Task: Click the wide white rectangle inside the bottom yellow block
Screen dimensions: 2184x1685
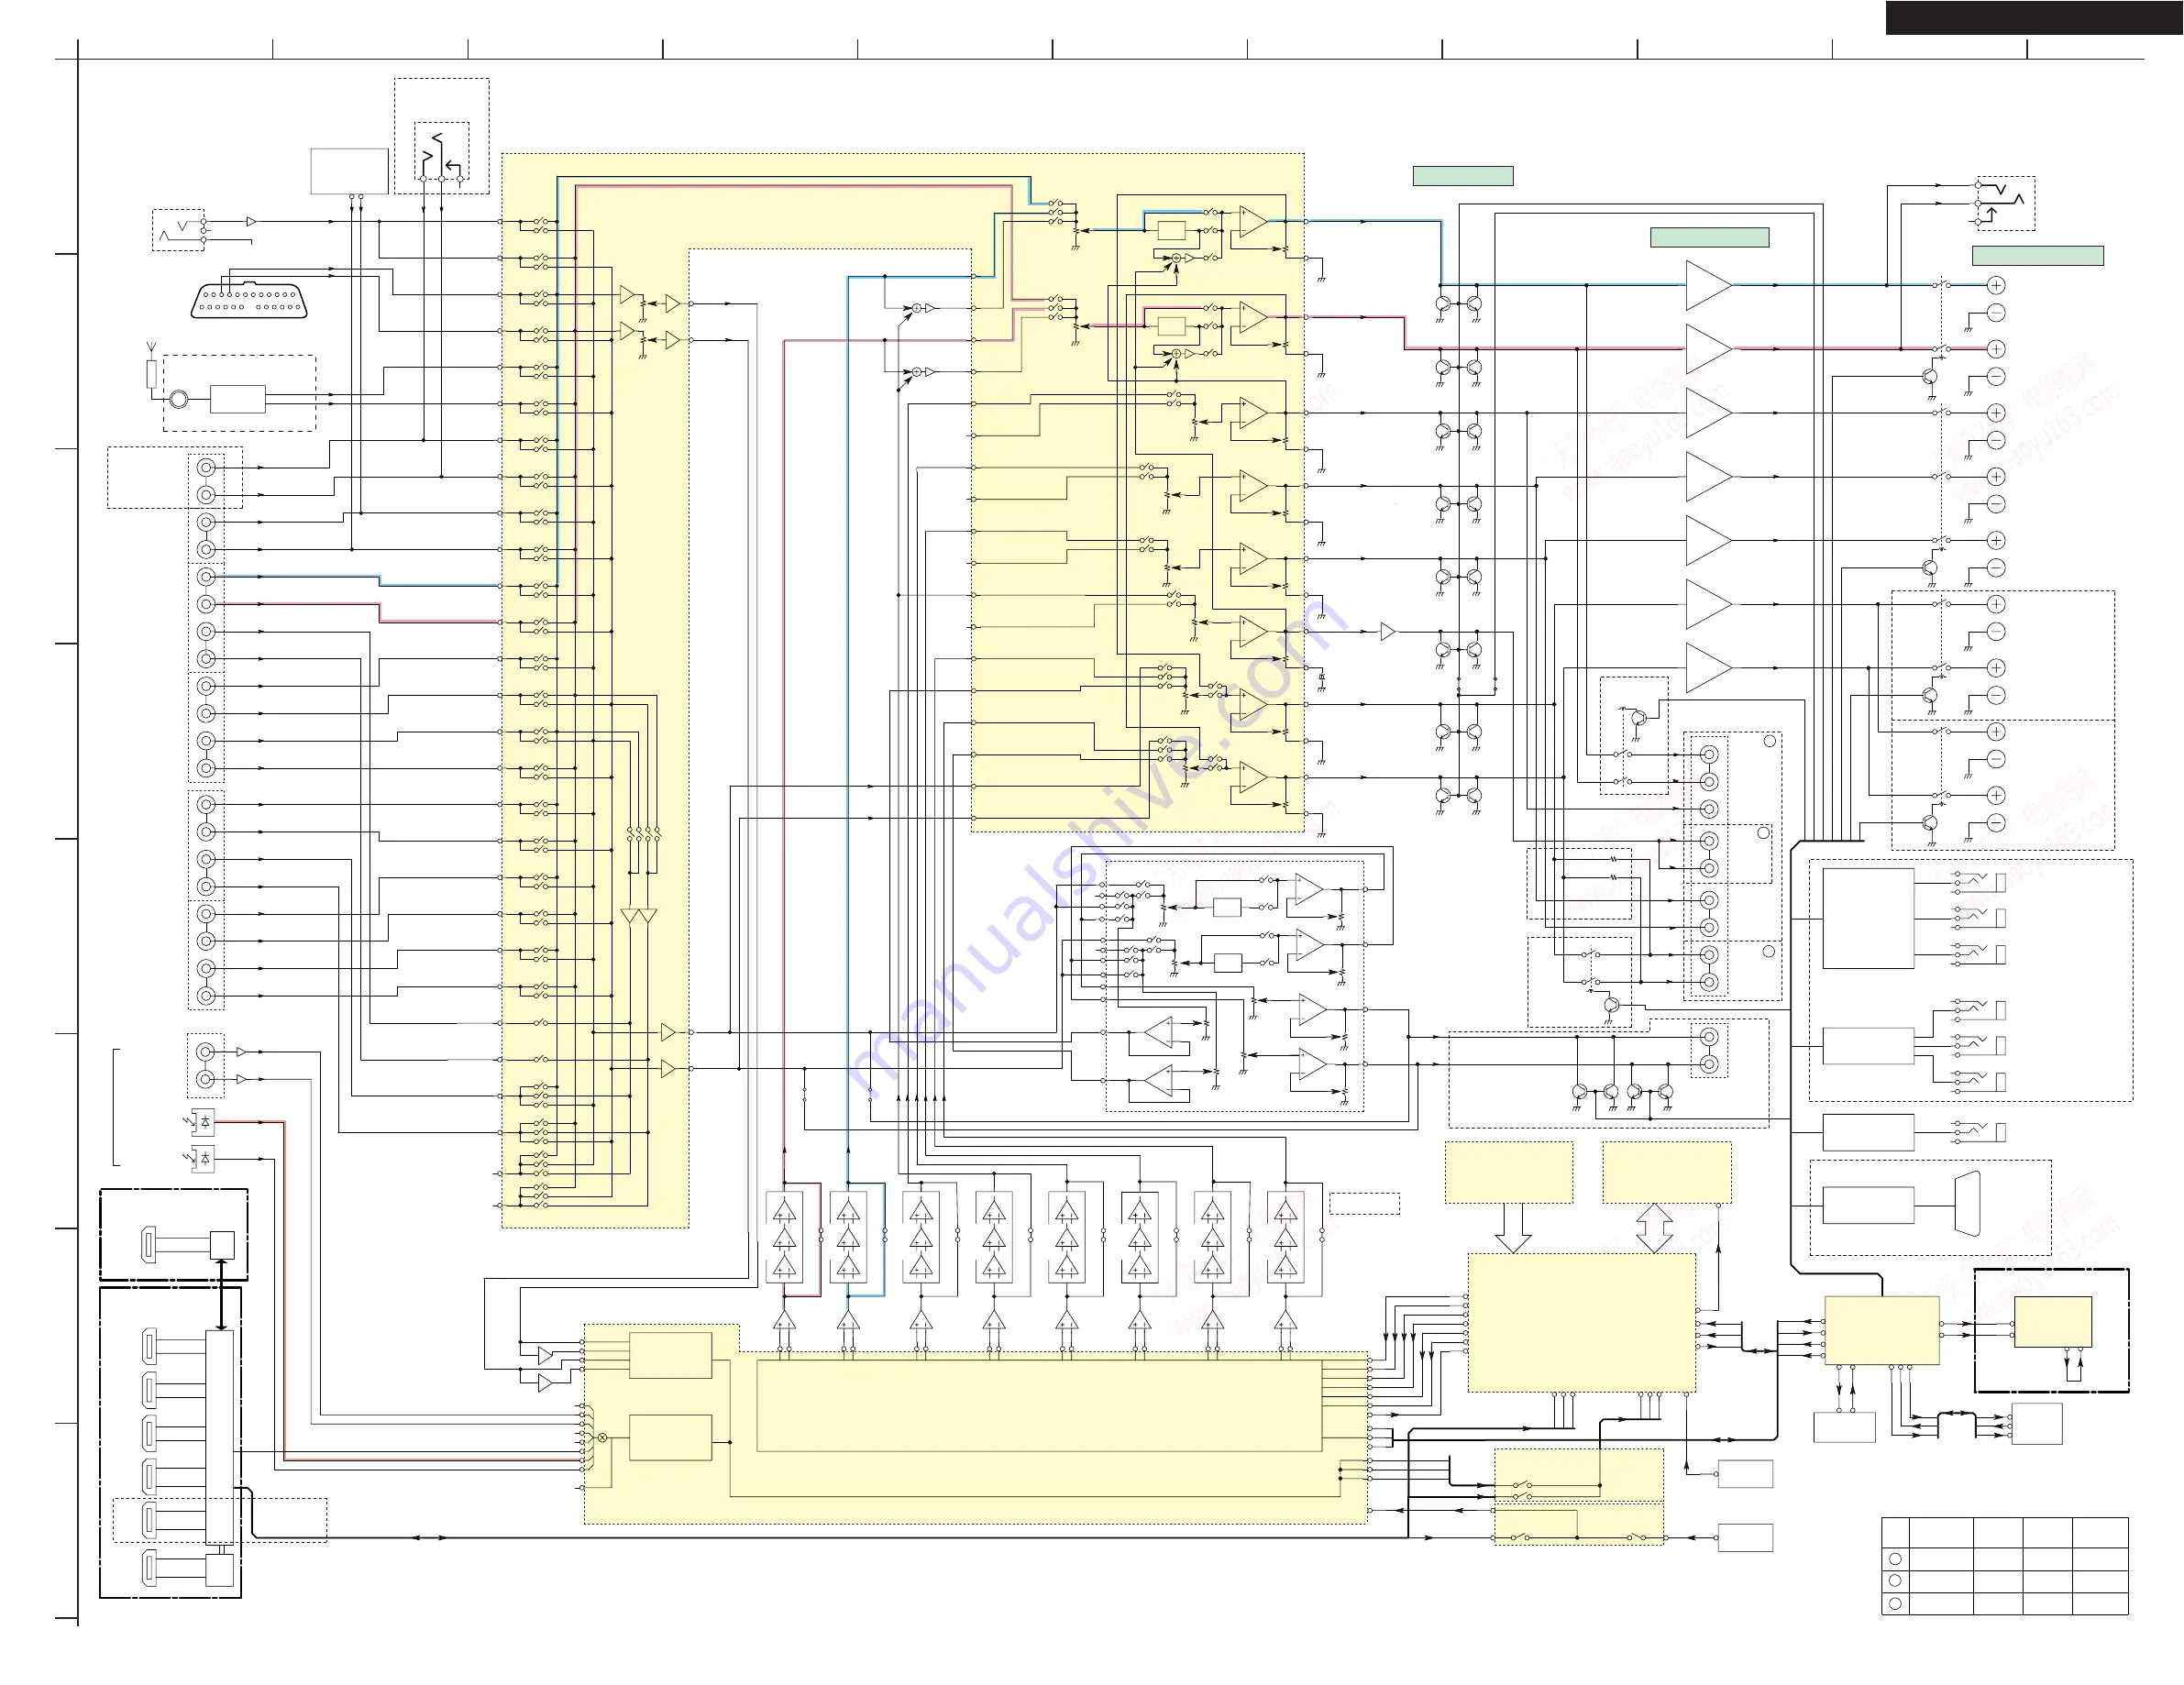Action: coord(1039,1406)
